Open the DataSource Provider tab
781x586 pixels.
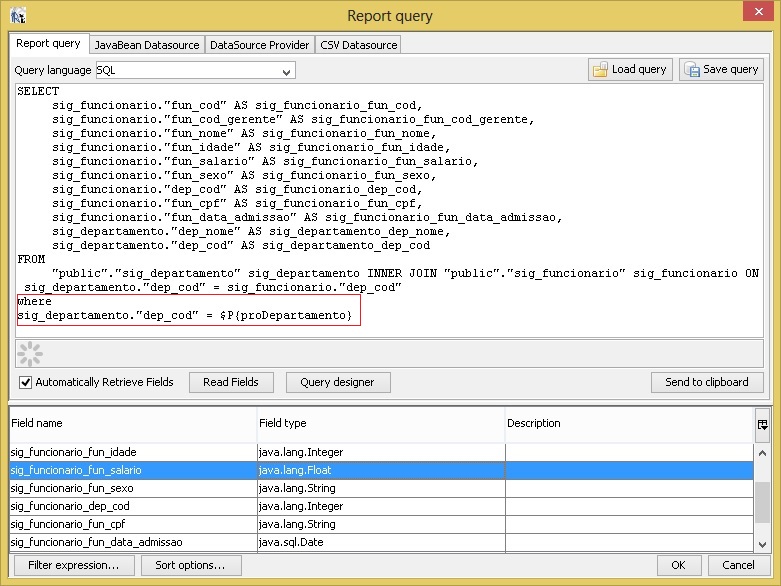(259, 45)
